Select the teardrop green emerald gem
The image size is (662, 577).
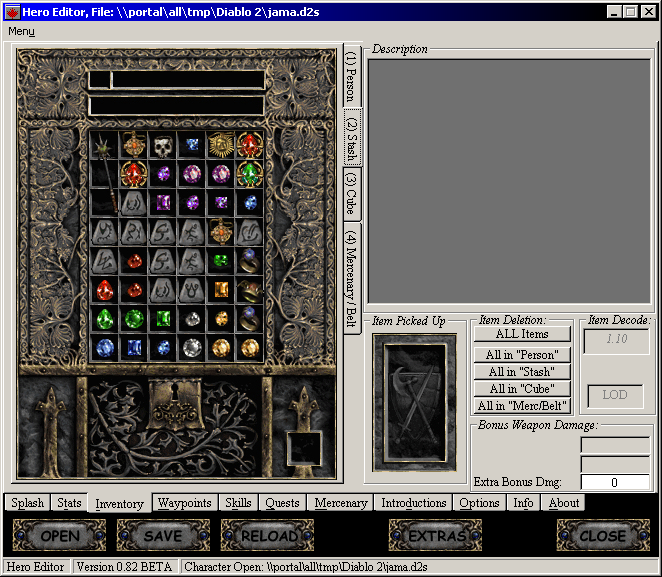coord(105,319)
